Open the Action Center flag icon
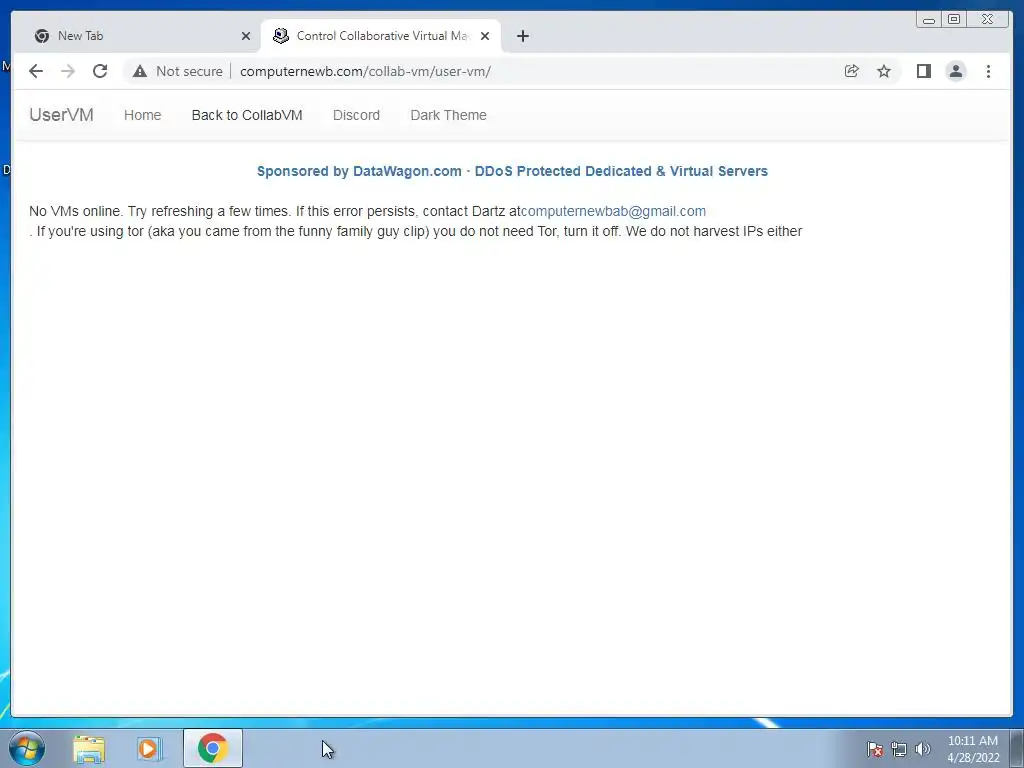The width and height of the screenshot is (1024, 768). tap(874, 749)
